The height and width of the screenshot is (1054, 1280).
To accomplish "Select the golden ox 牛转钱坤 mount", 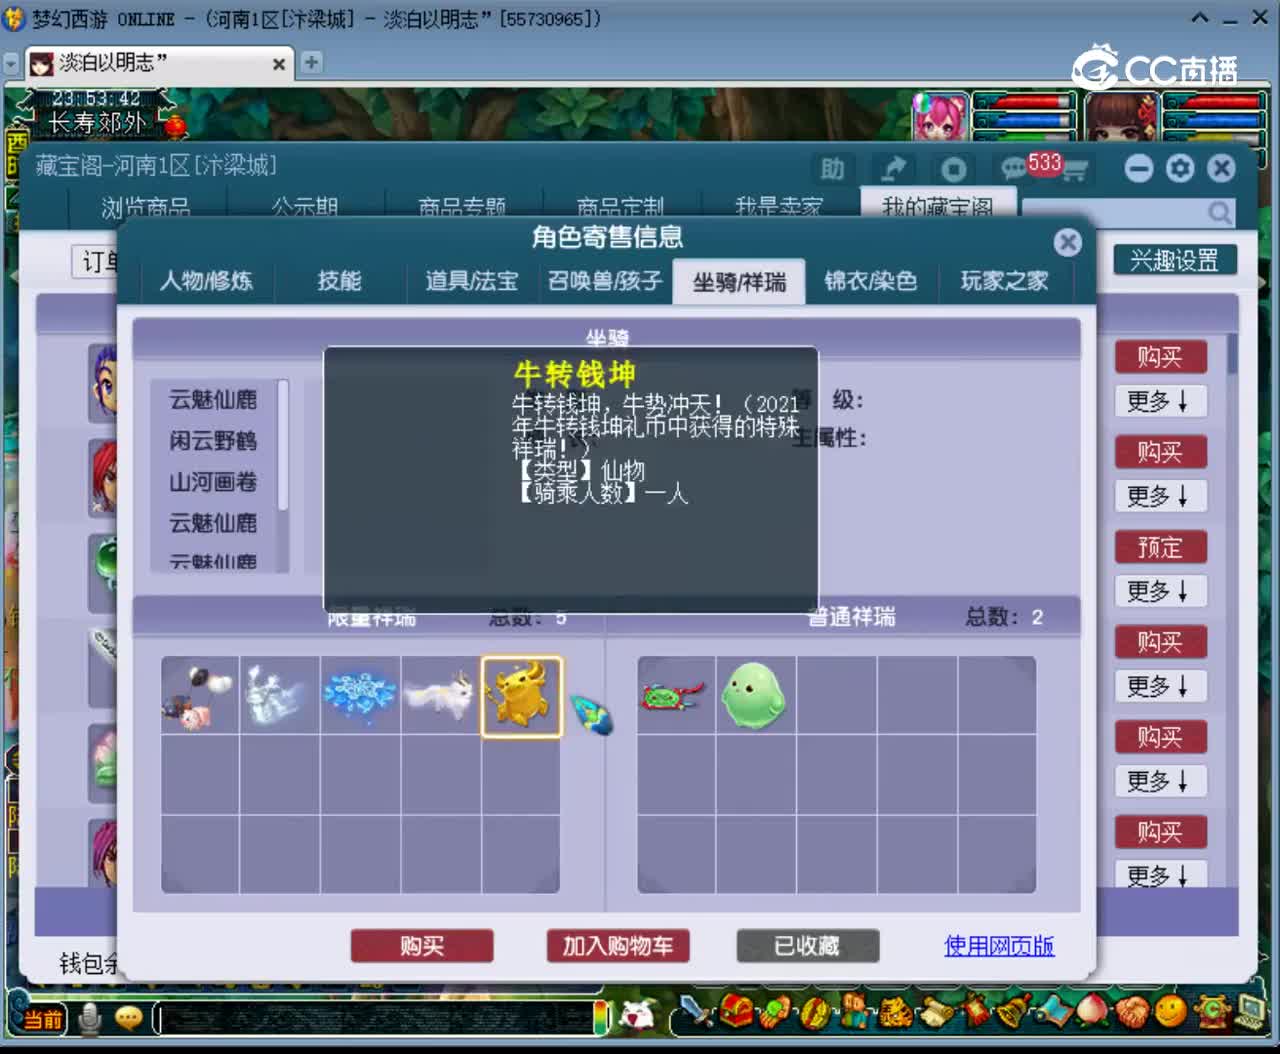I will 521,697.
